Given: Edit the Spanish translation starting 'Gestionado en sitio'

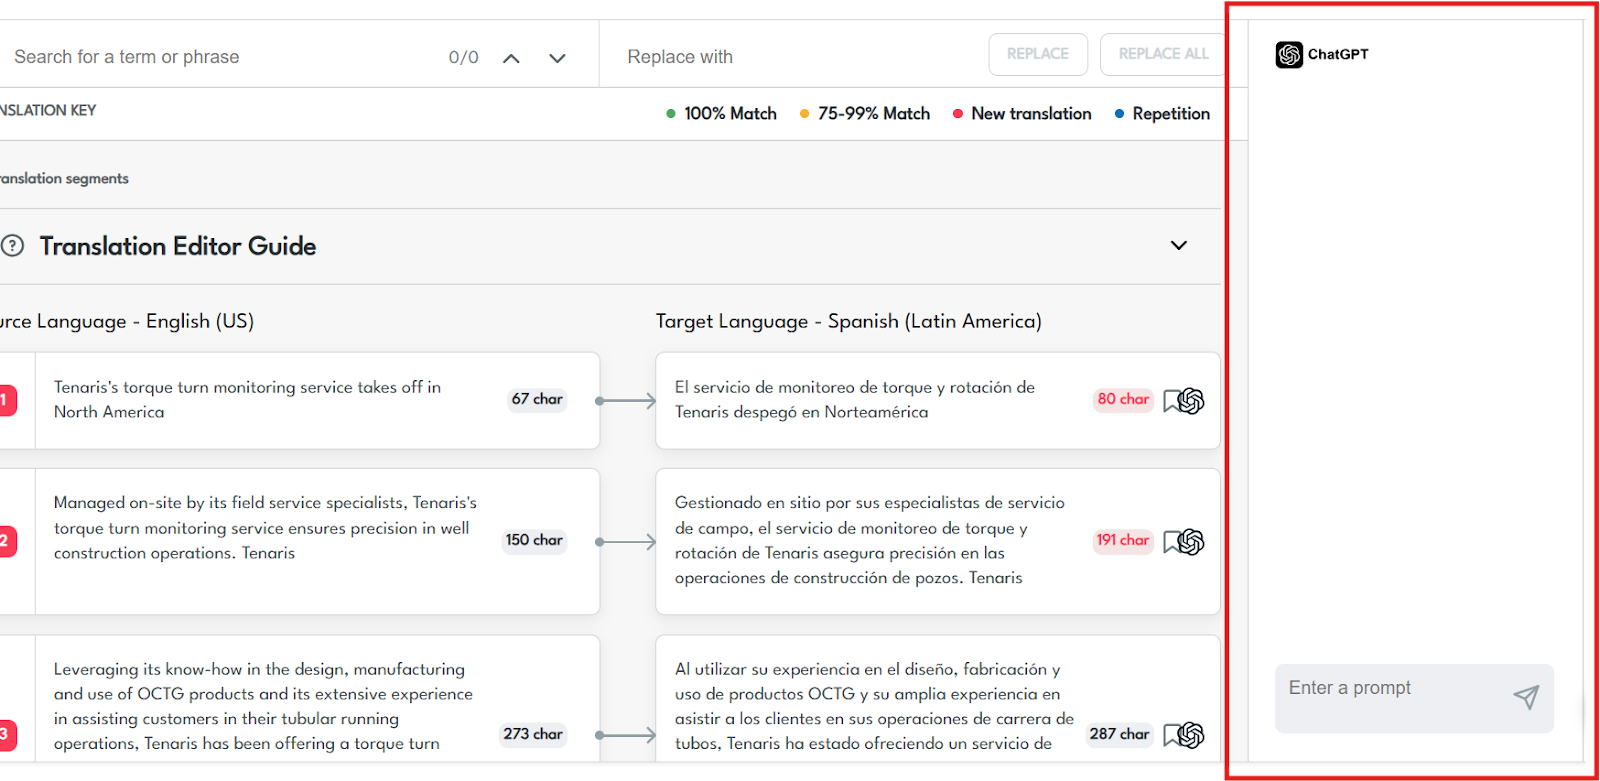Looking at the screenshot, I should point(870,540).
